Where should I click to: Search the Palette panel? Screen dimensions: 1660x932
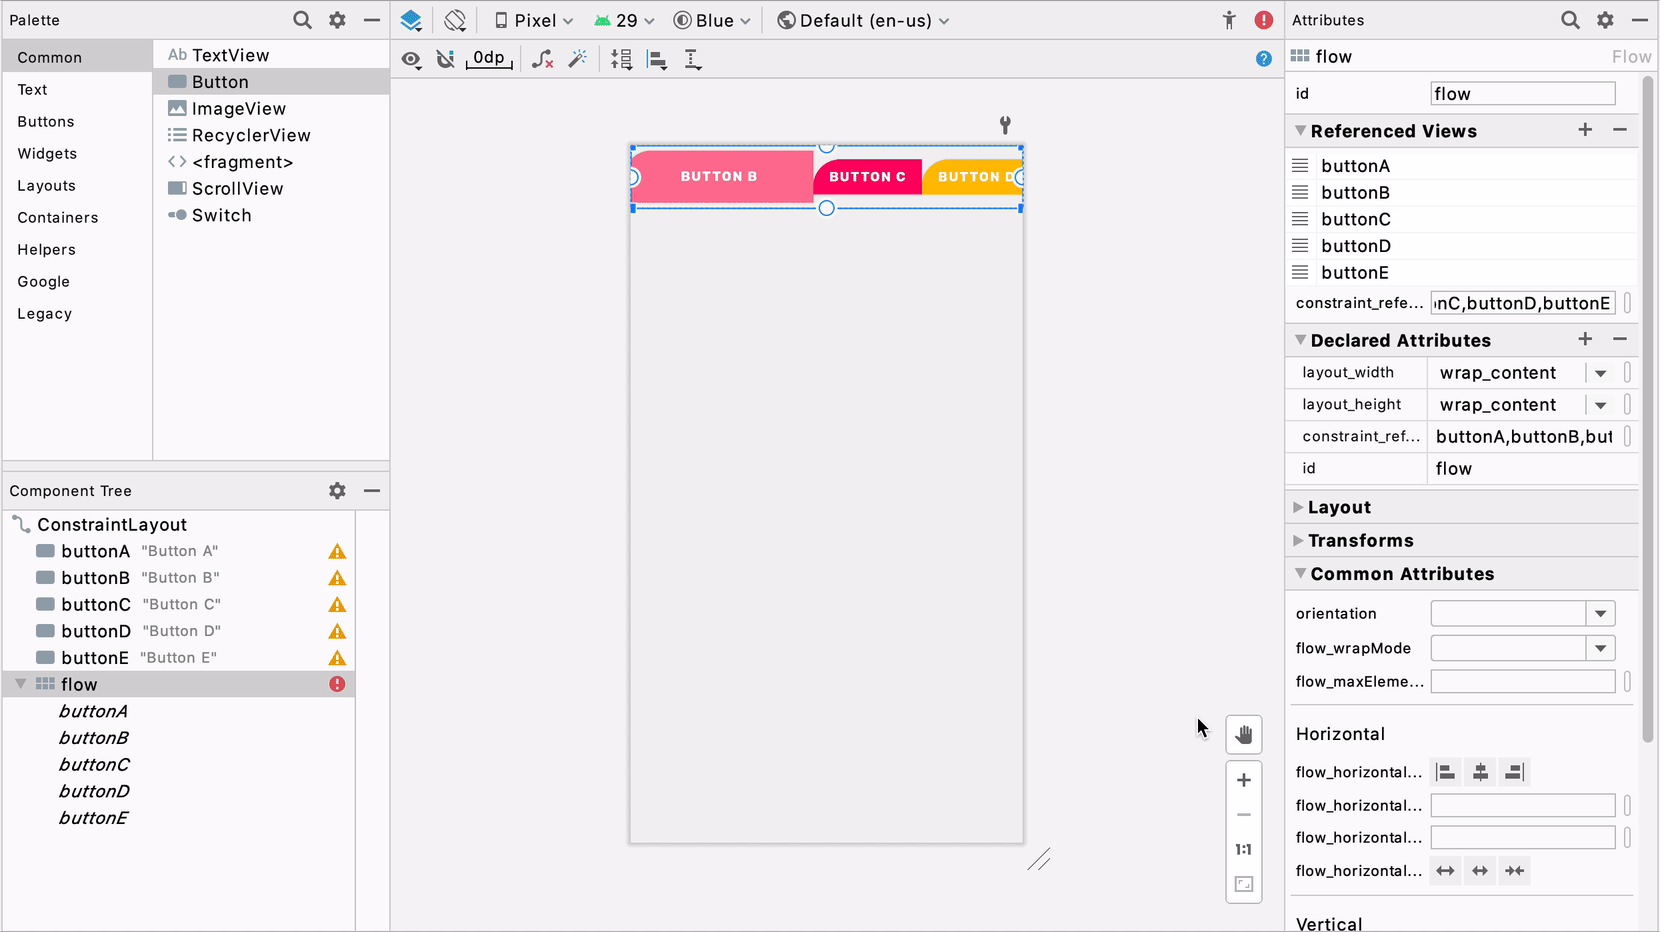pyautogui.click(x=302, y=20)
